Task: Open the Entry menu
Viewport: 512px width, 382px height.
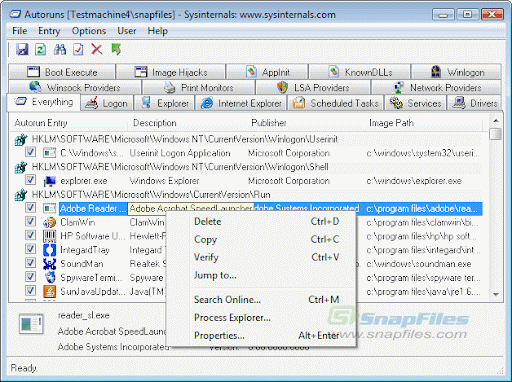Action: (49, 31)
